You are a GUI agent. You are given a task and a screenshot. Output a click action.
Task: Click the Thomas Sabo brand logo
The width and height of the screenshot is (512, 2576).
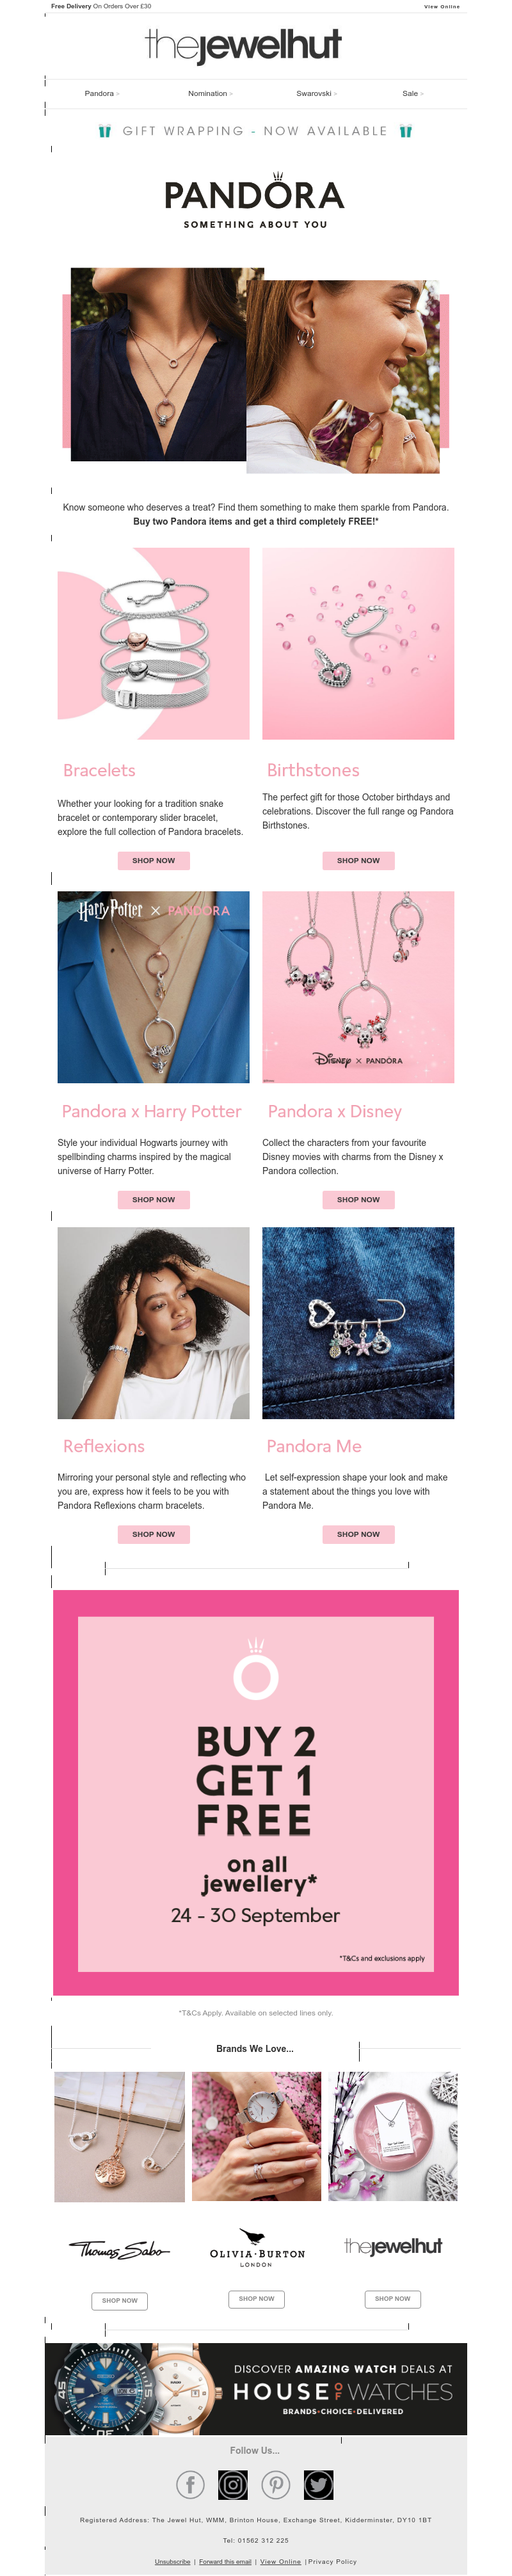tap(119, 2250)
